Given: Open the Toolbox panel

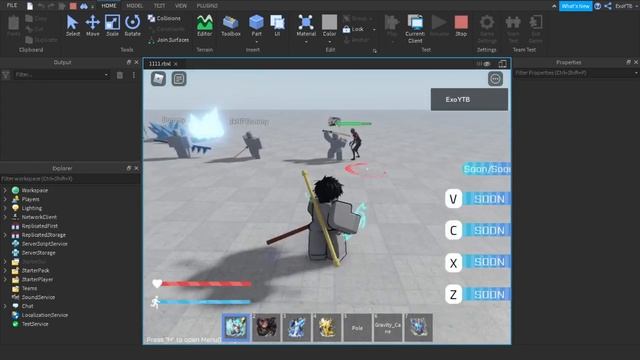Looking at the screenshot, I should coord(231,26).
